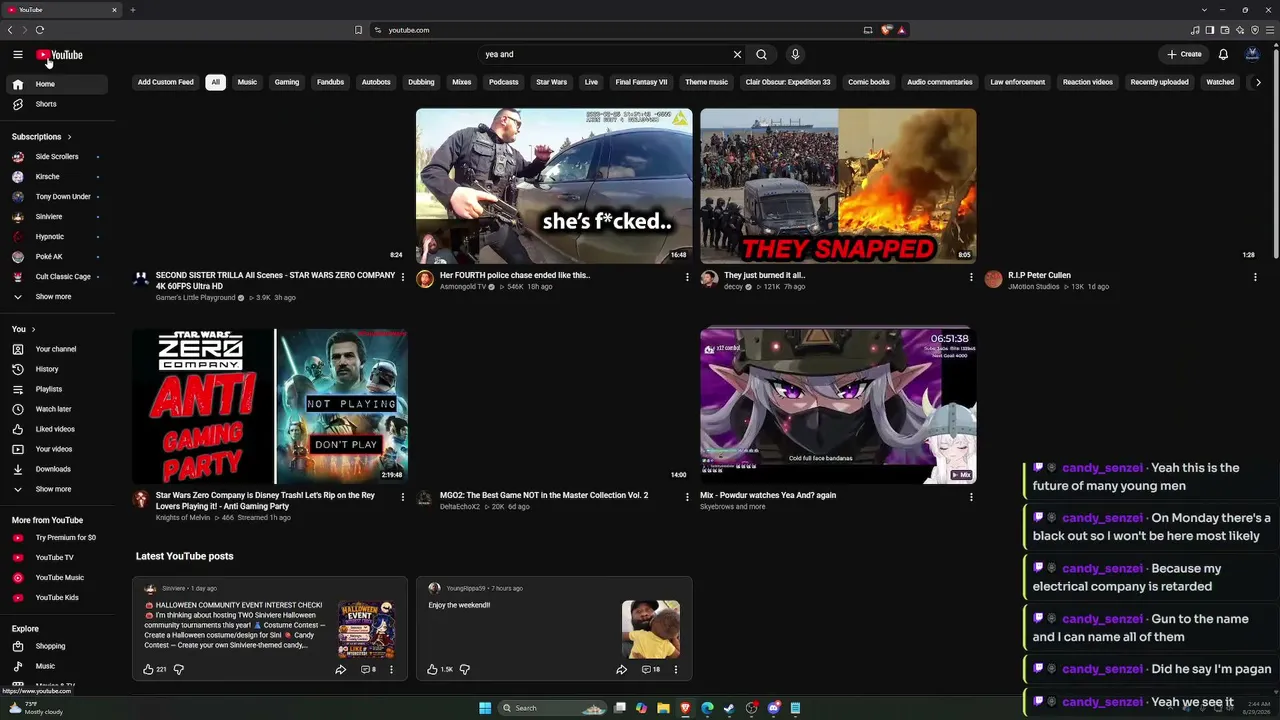This screenshot has height=720, width=1280.
Task: Open the Create menu
Action: click(1185, 55)
